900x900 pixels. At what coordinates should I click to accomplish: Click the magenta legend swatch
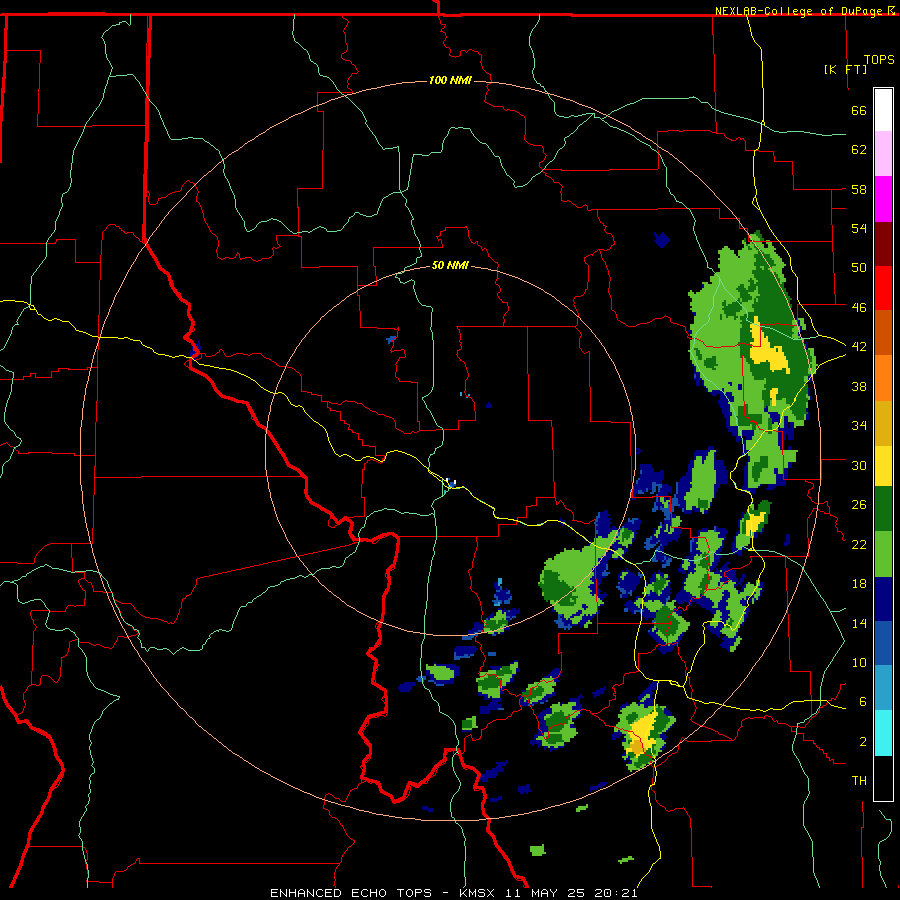[x=883, y=199]
